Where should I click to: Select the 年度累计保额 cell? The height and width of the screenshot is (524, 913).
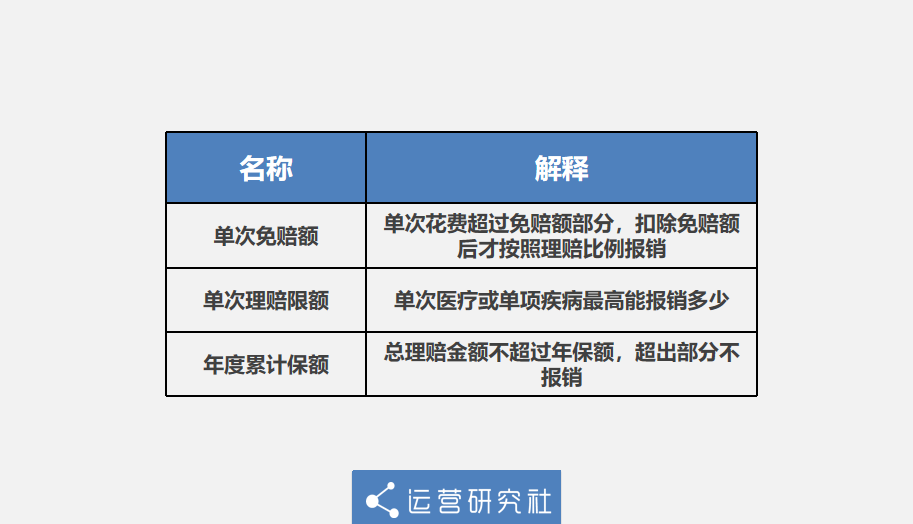pyautogui.click(x=266, y=364)
